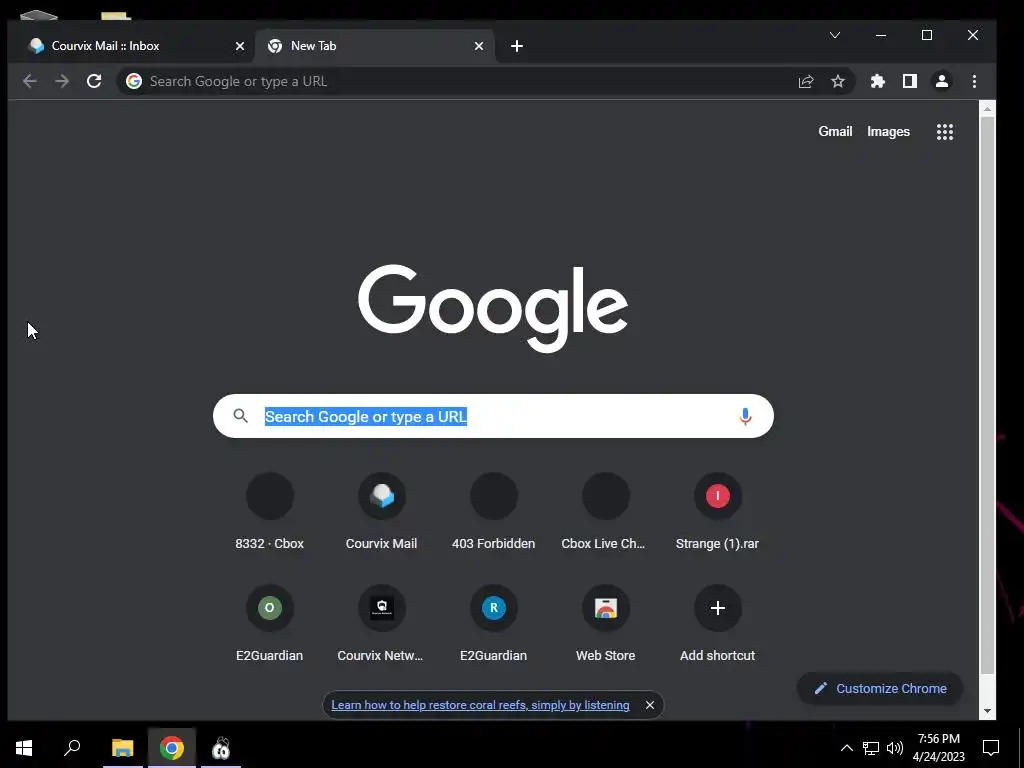The height and width of the screenshot is (768, 1024).
Task: Open the Extensions puzzle icon
Action: (878, 81)
